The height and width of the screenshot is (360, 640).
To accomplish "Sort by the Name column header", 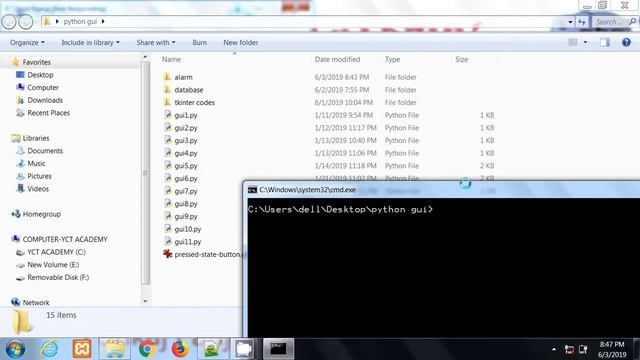I will tap(171, 60).
